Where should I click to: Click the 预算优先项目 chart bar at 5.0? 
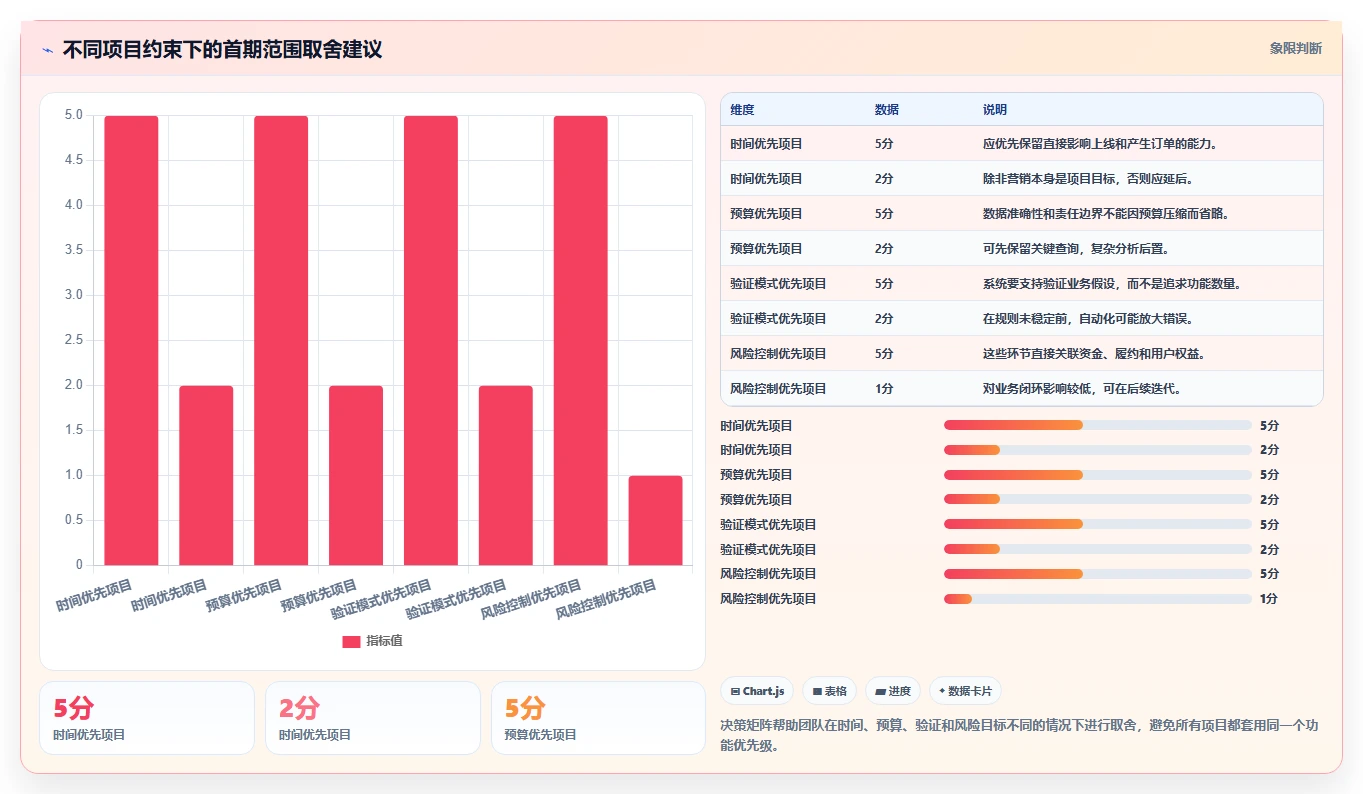[x=281, y=340]
